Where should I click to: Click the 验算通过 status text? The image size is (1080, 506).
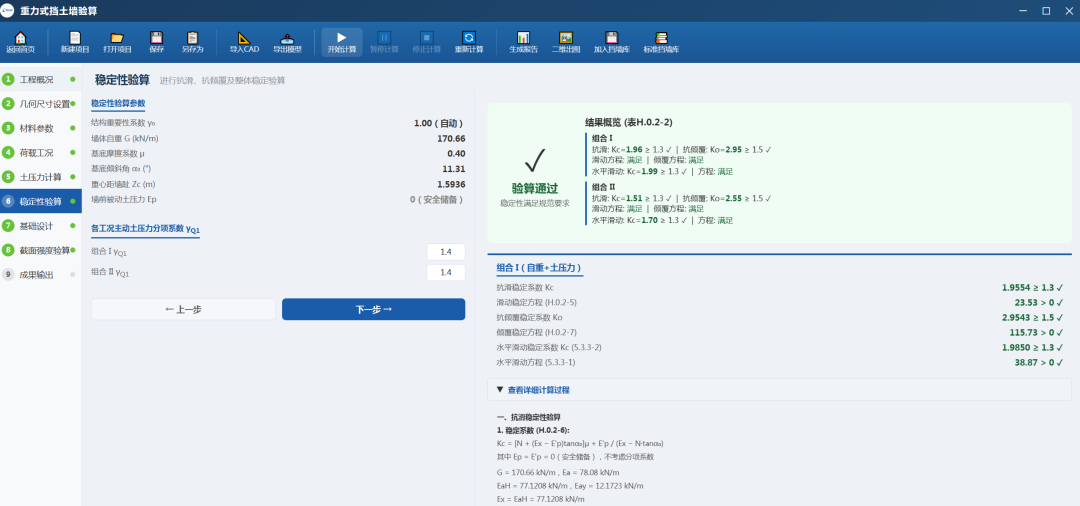(x=534, y=189)
